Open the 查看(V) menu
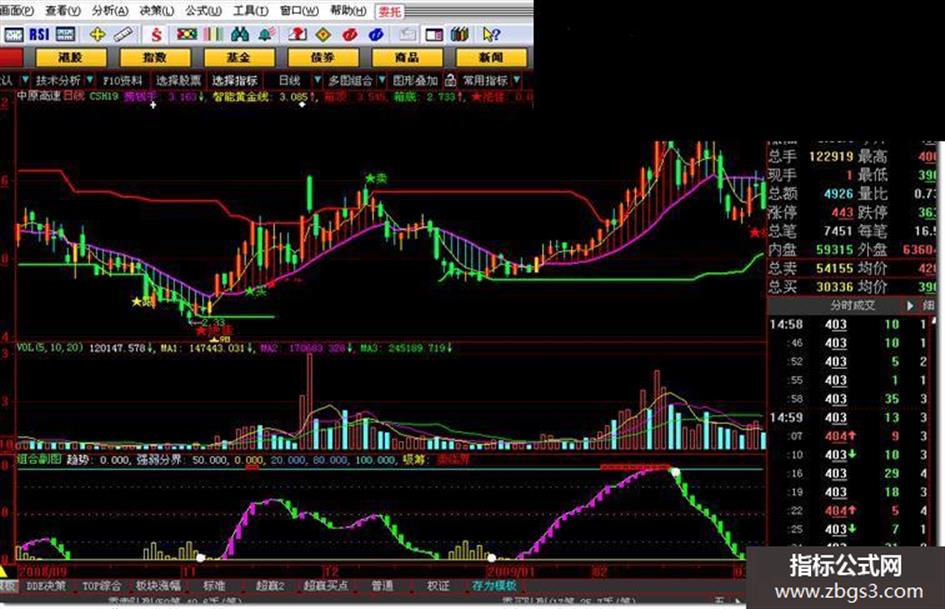Viewport: 945px width, 609px height. coord(63,11)
